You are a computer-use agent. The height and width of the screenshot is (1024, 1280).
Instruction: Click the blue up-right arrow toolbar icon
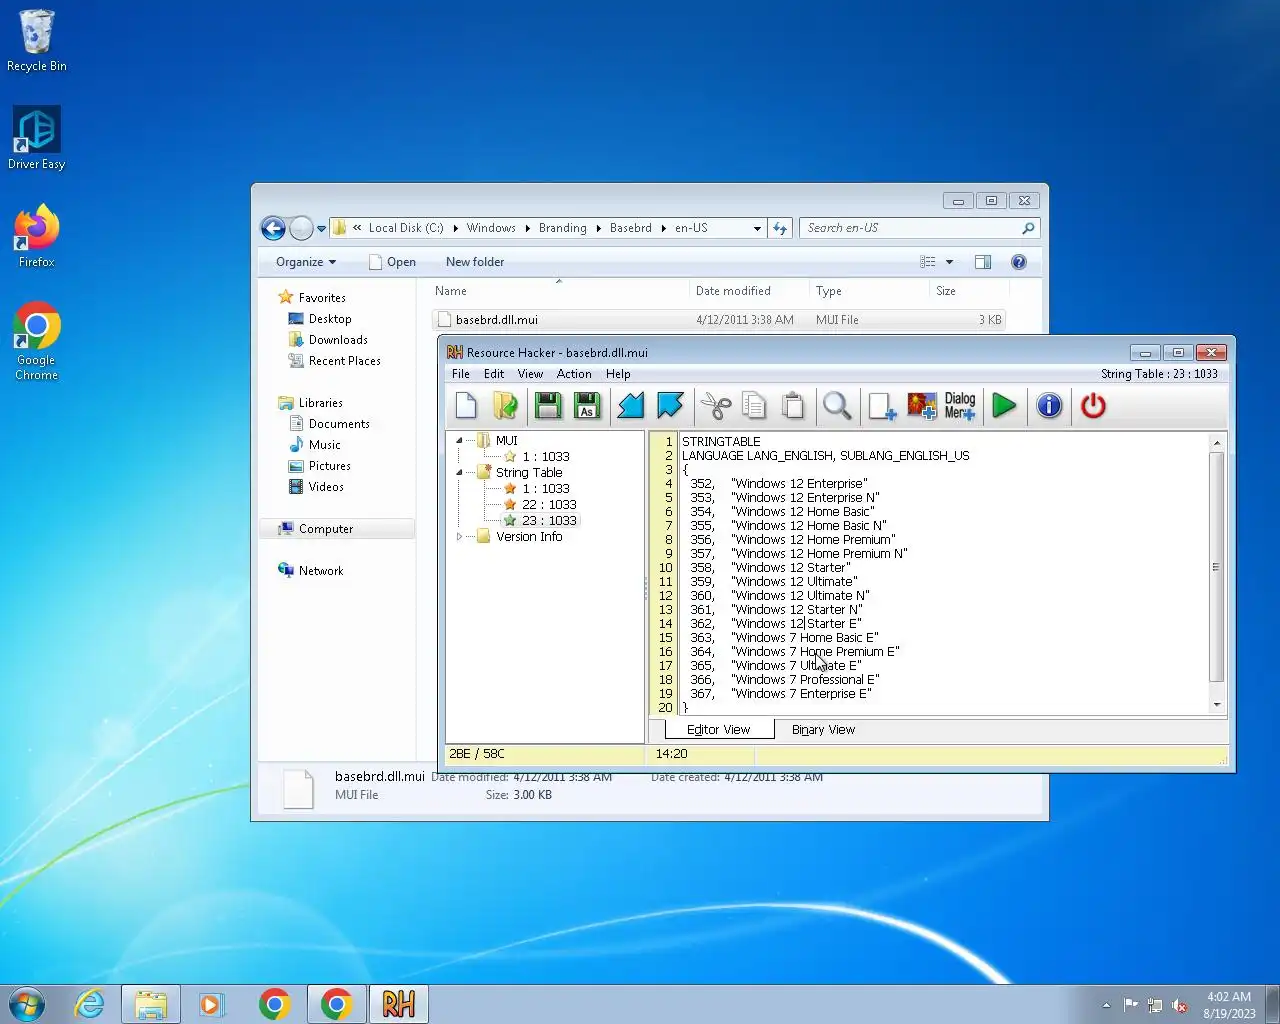click(x=670, y=406)
